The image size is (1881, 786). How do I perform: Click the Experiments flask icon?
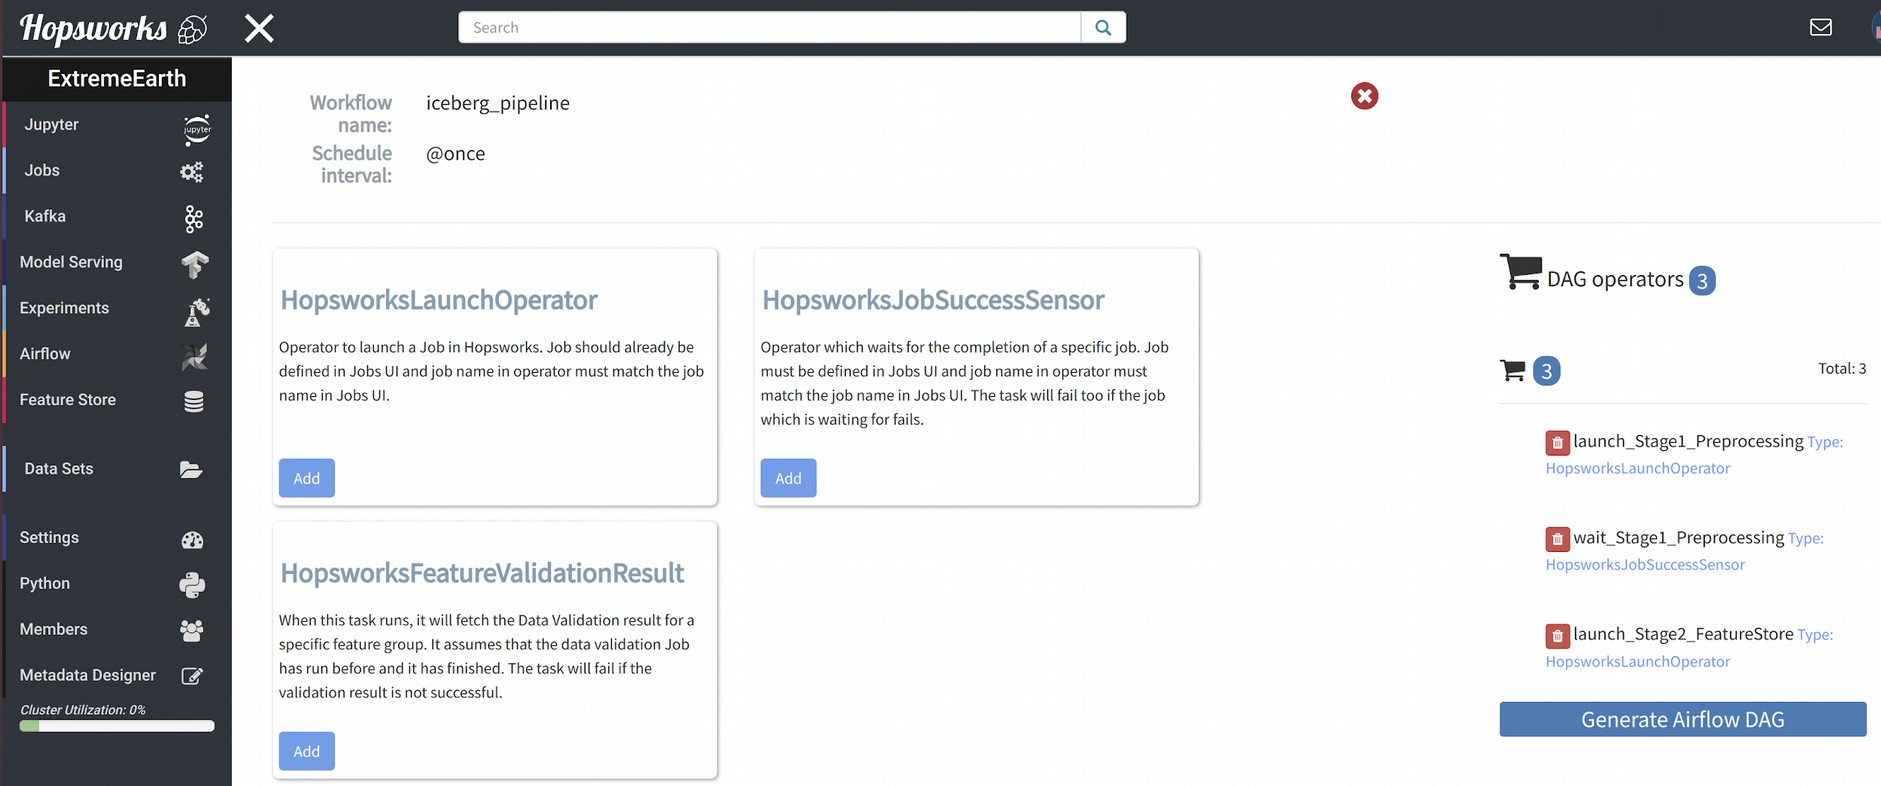[197, 311]
